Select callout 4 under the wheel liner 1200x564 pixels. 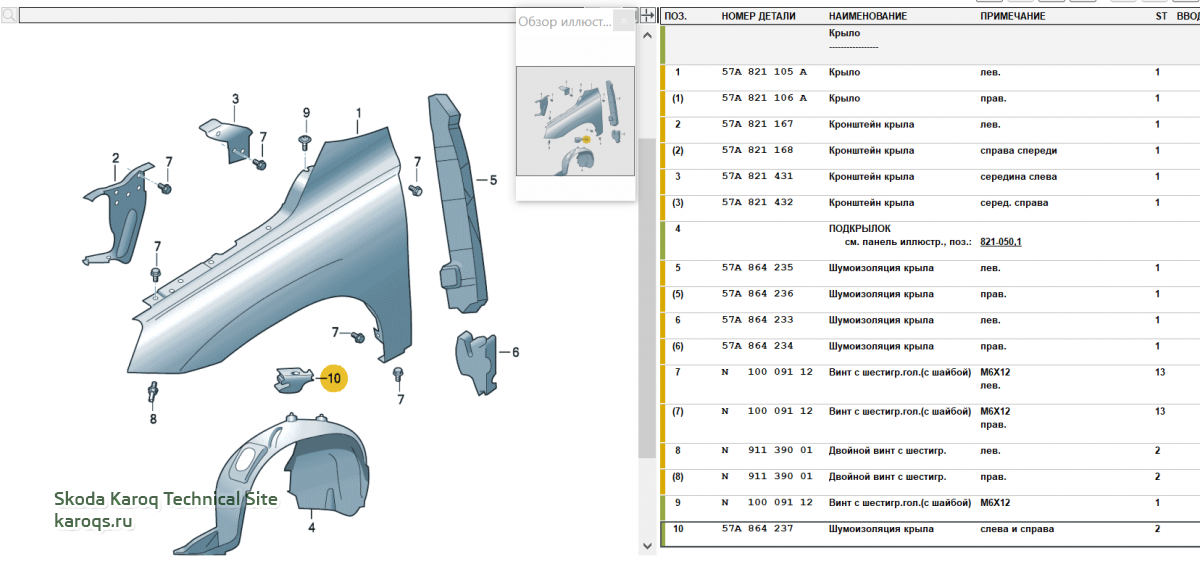pyautogui.click(x=311, y=527)
